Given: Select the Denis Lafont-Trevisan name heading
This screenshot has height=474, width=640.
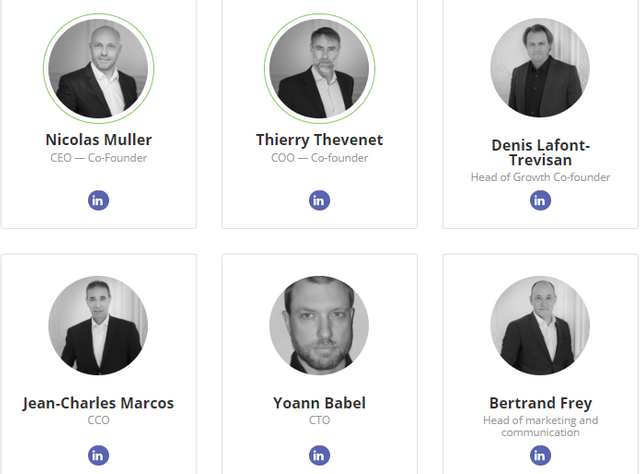Looking at the screenshot, I should 540,152.
